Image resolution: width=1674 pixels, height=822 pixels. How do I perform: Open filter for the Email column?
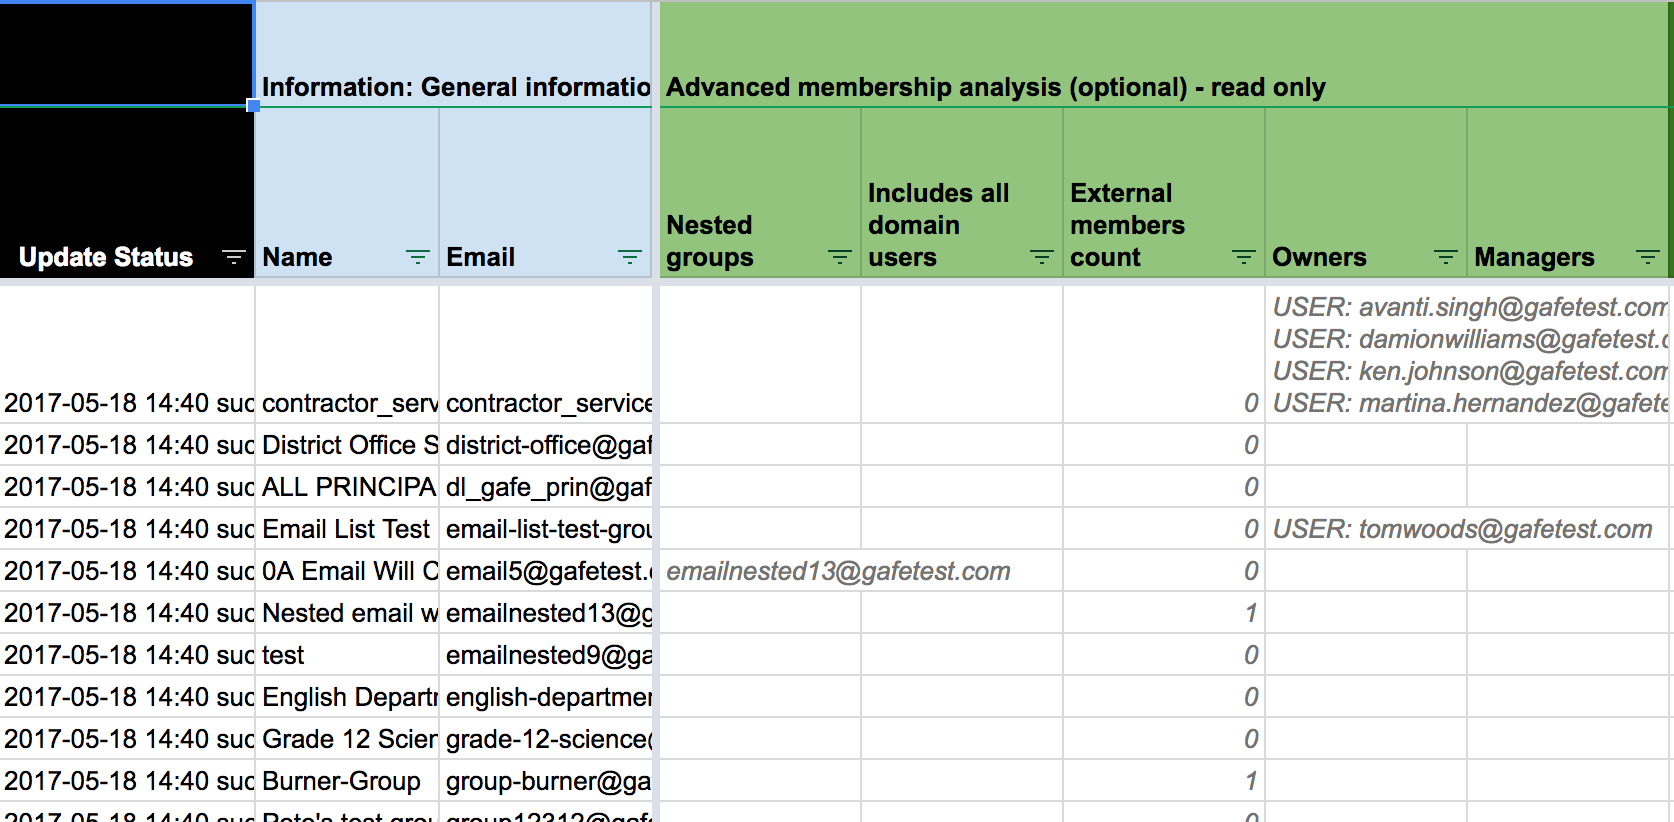(630, 258)
